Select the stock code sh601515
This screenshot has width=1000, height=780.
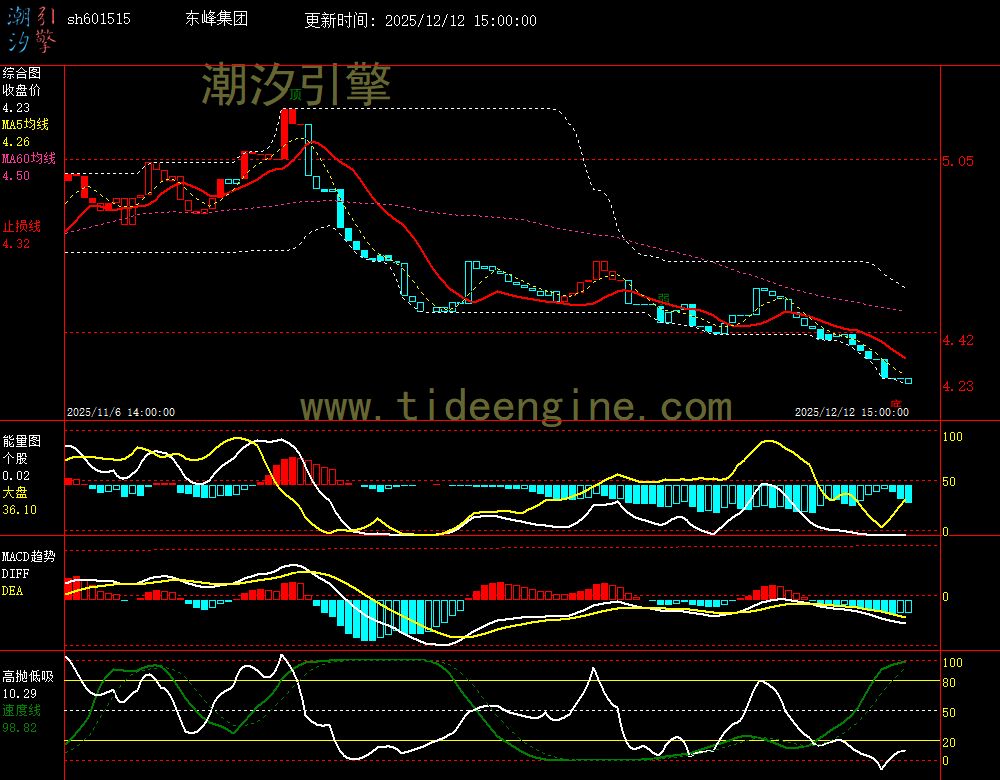click(98, 20)
